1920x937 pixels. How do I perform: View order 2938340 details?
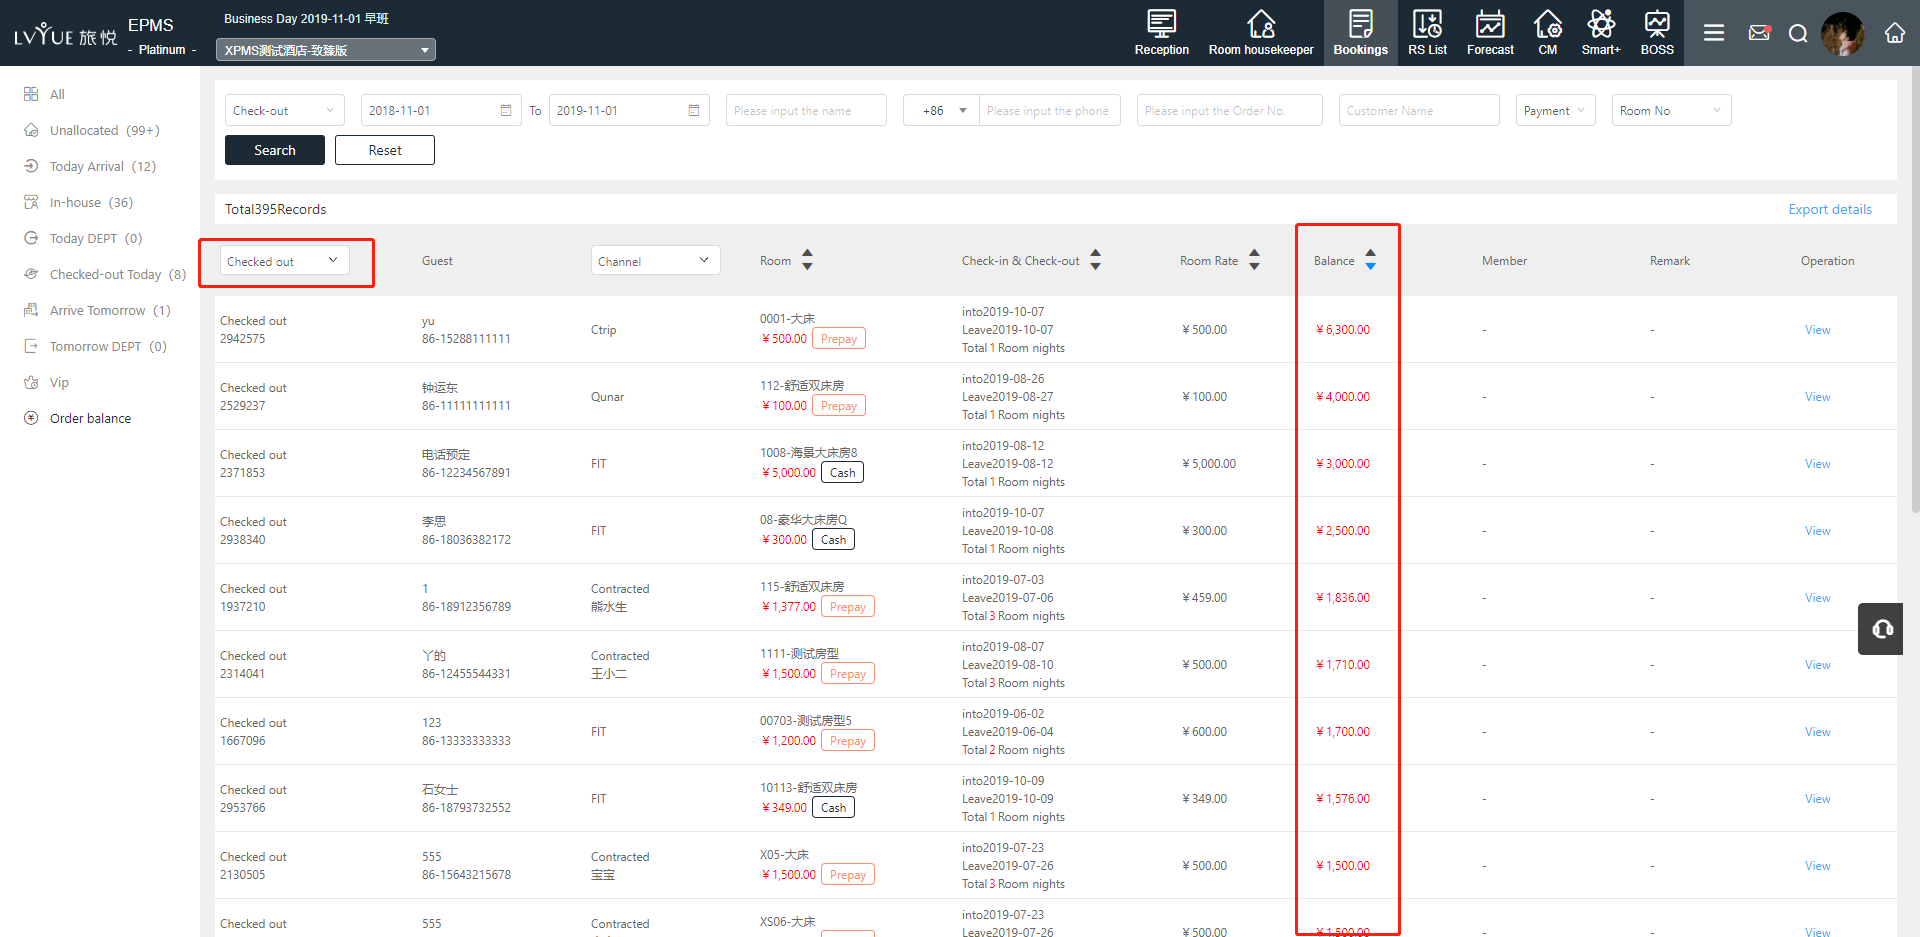(1817, 531)
